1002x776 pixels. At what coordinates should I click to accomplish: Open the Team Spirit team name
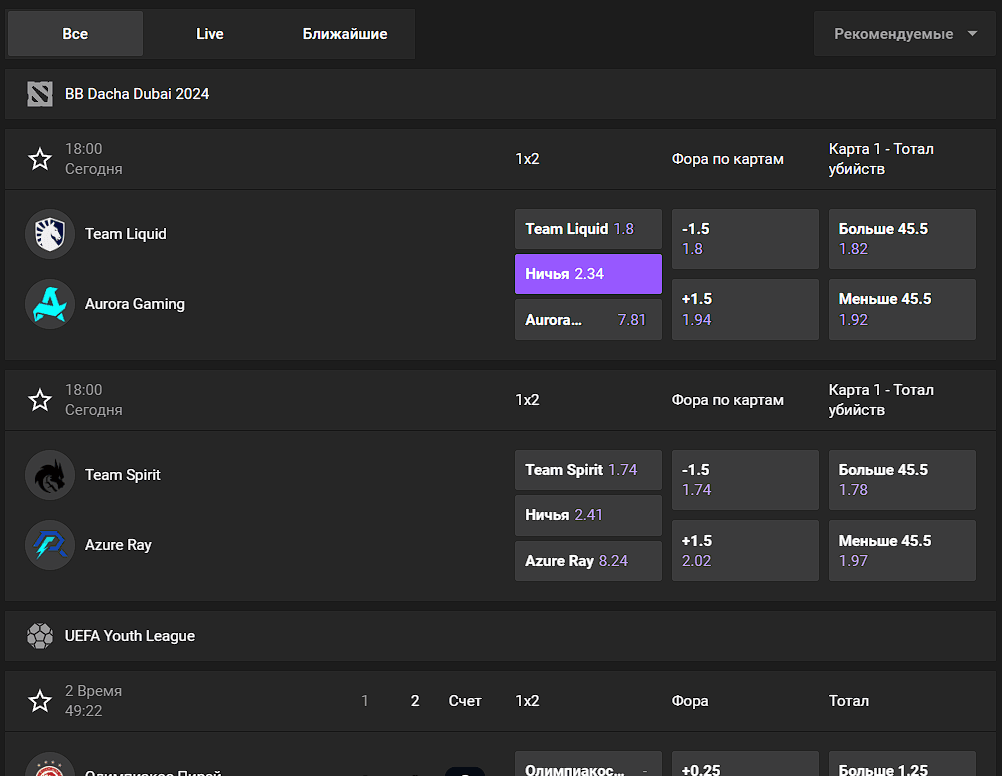[x=123, y=475]
